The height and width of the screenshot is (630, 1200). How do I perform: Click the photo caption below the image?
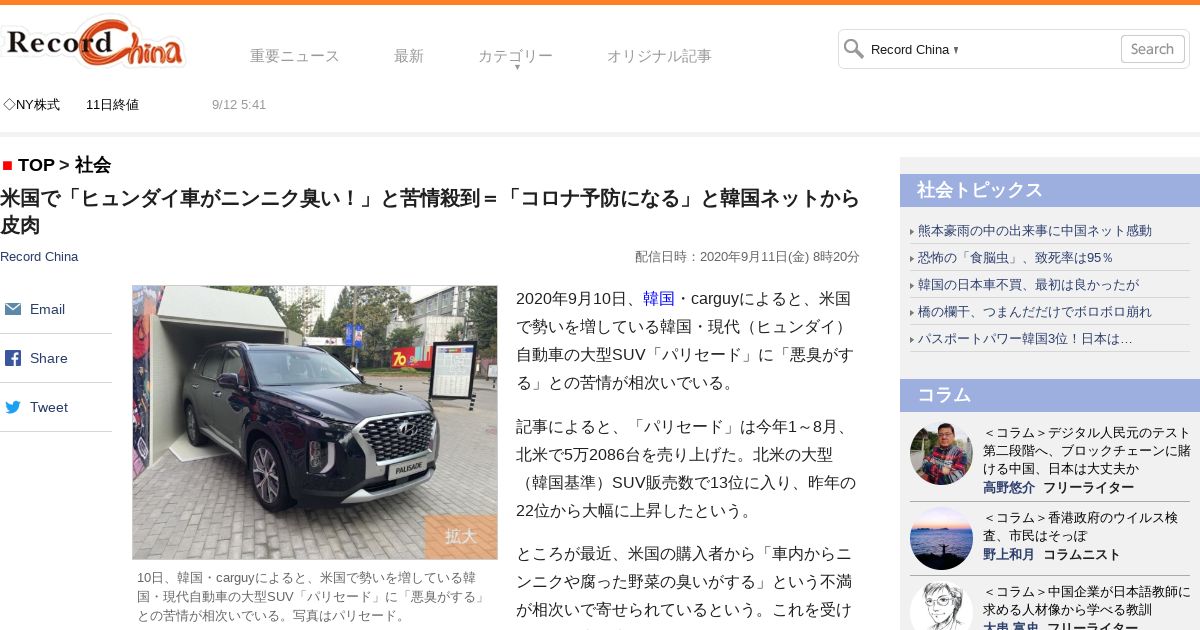coord(313,596)
